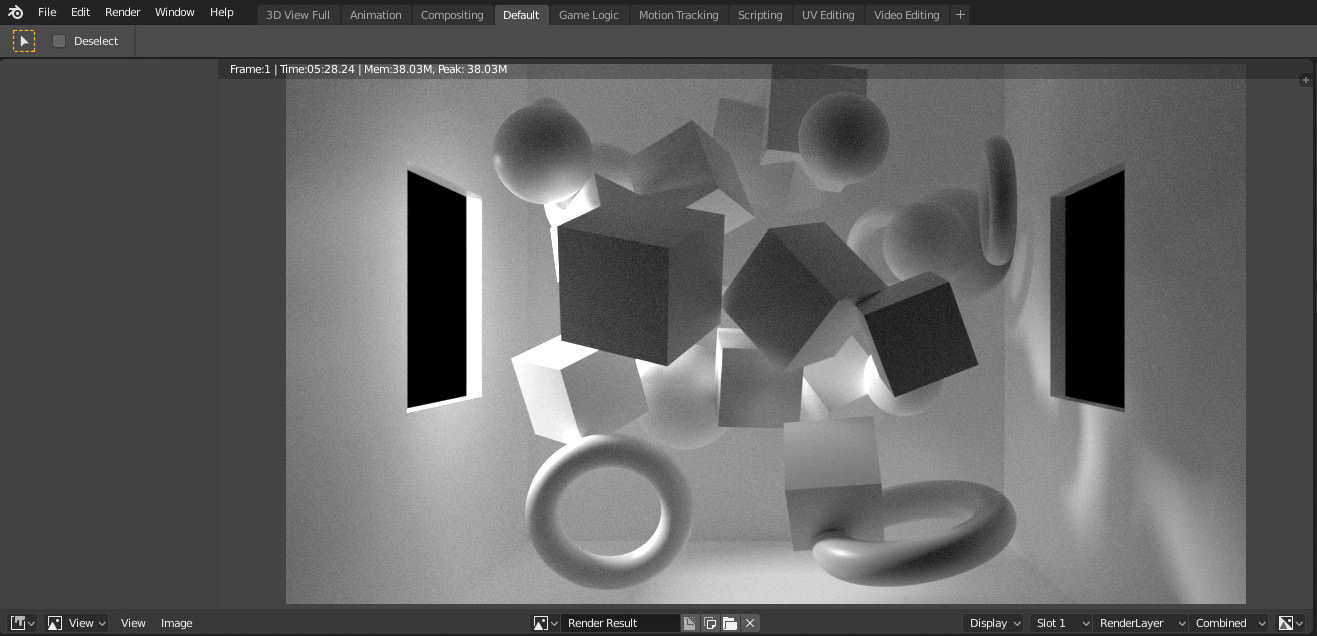Open an image file via the folder icon
Viewport: 1317px width, 636px height.
click(729, 622)
